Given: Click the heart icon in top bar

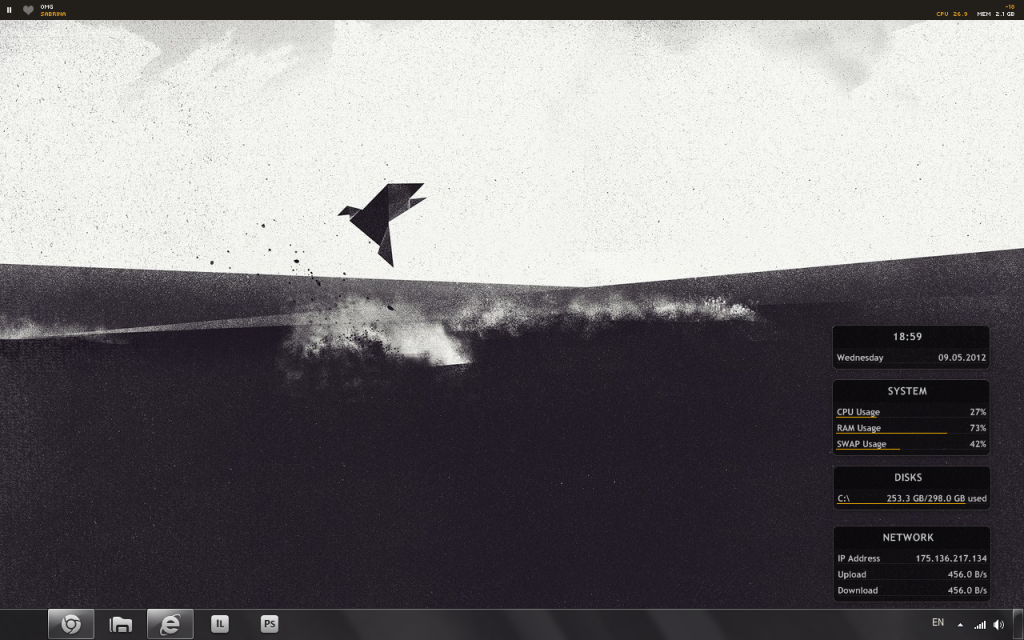Looking at the screenshot, I should coord(28,10).
